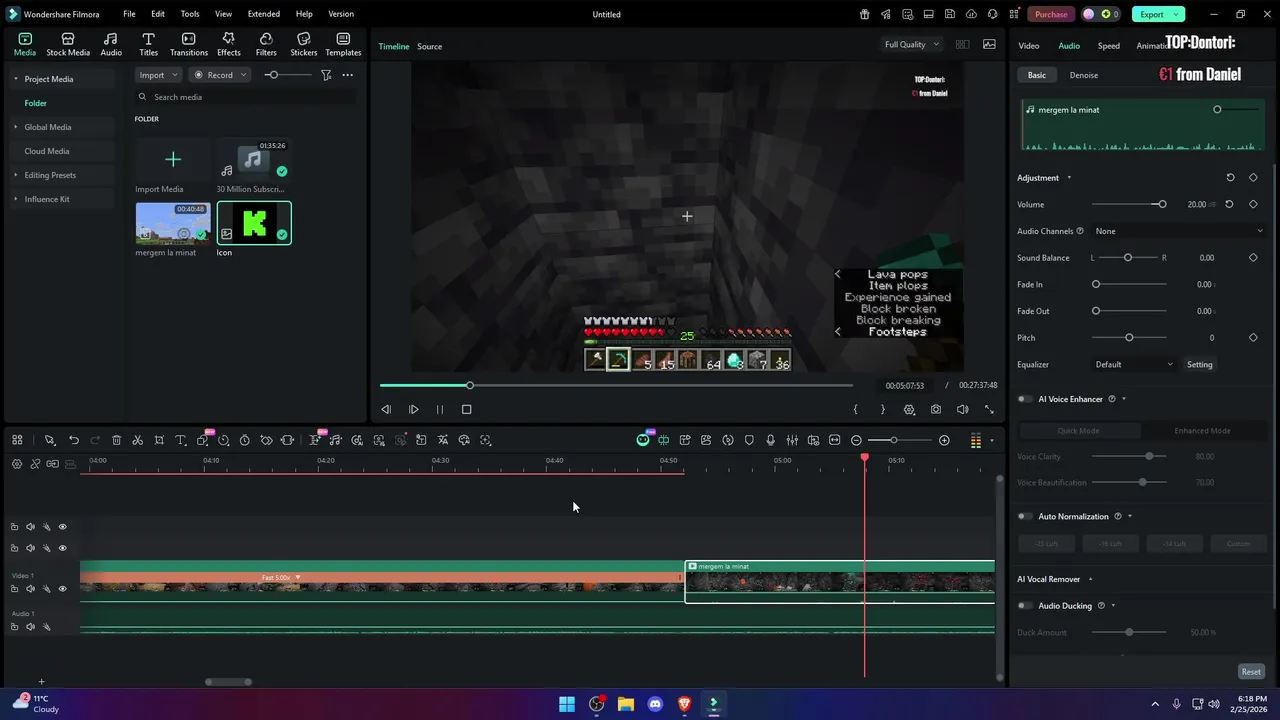
Task: Open the Import dropdown
Action: pyautogui.click(x=159, y=75)
